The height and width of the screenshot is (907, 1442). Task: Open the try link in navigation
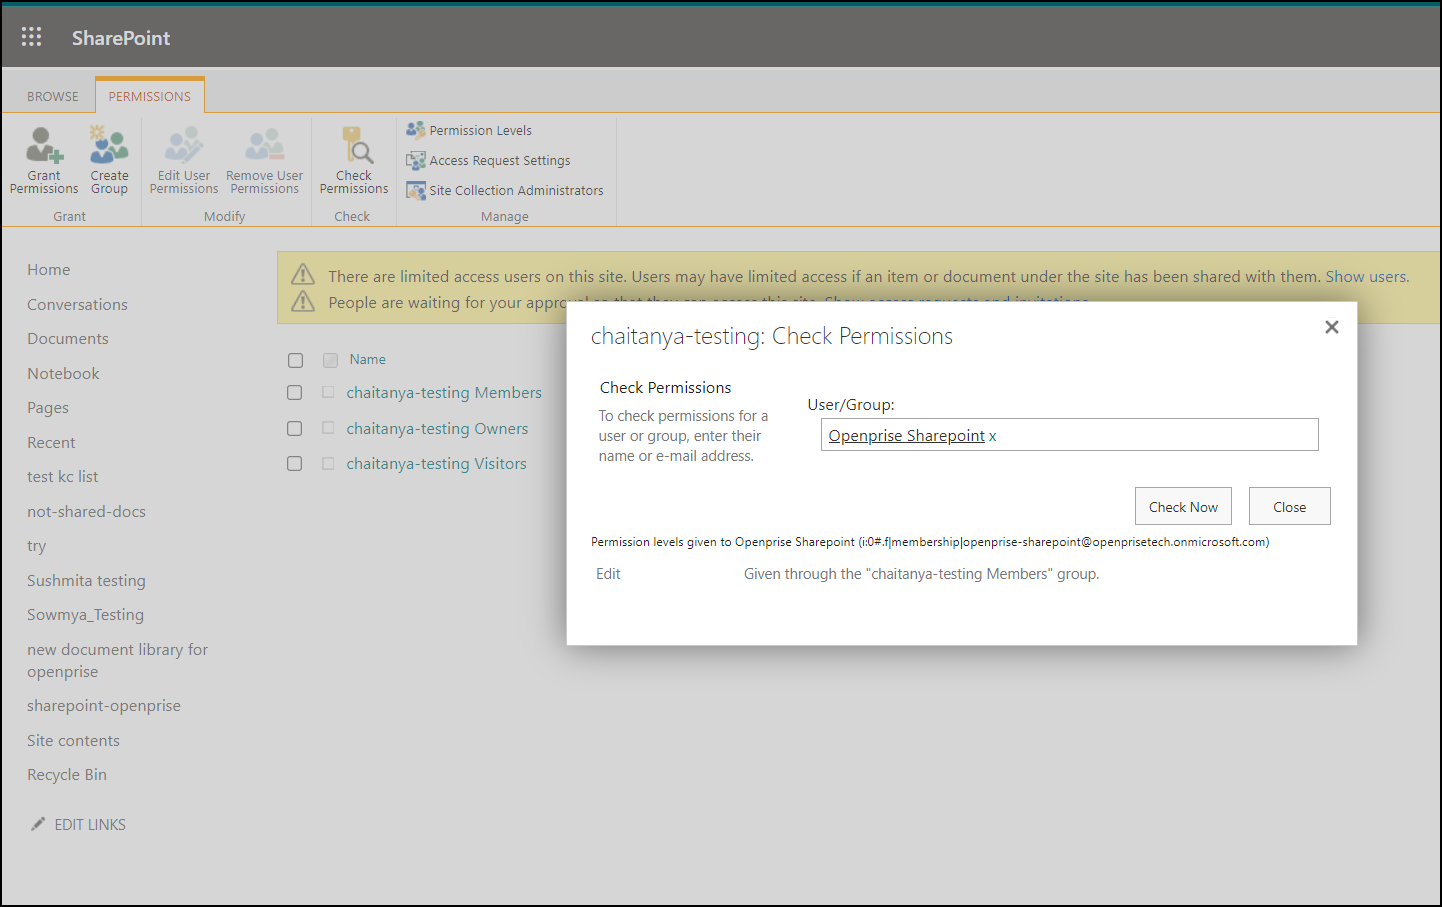tap(37, 546)
